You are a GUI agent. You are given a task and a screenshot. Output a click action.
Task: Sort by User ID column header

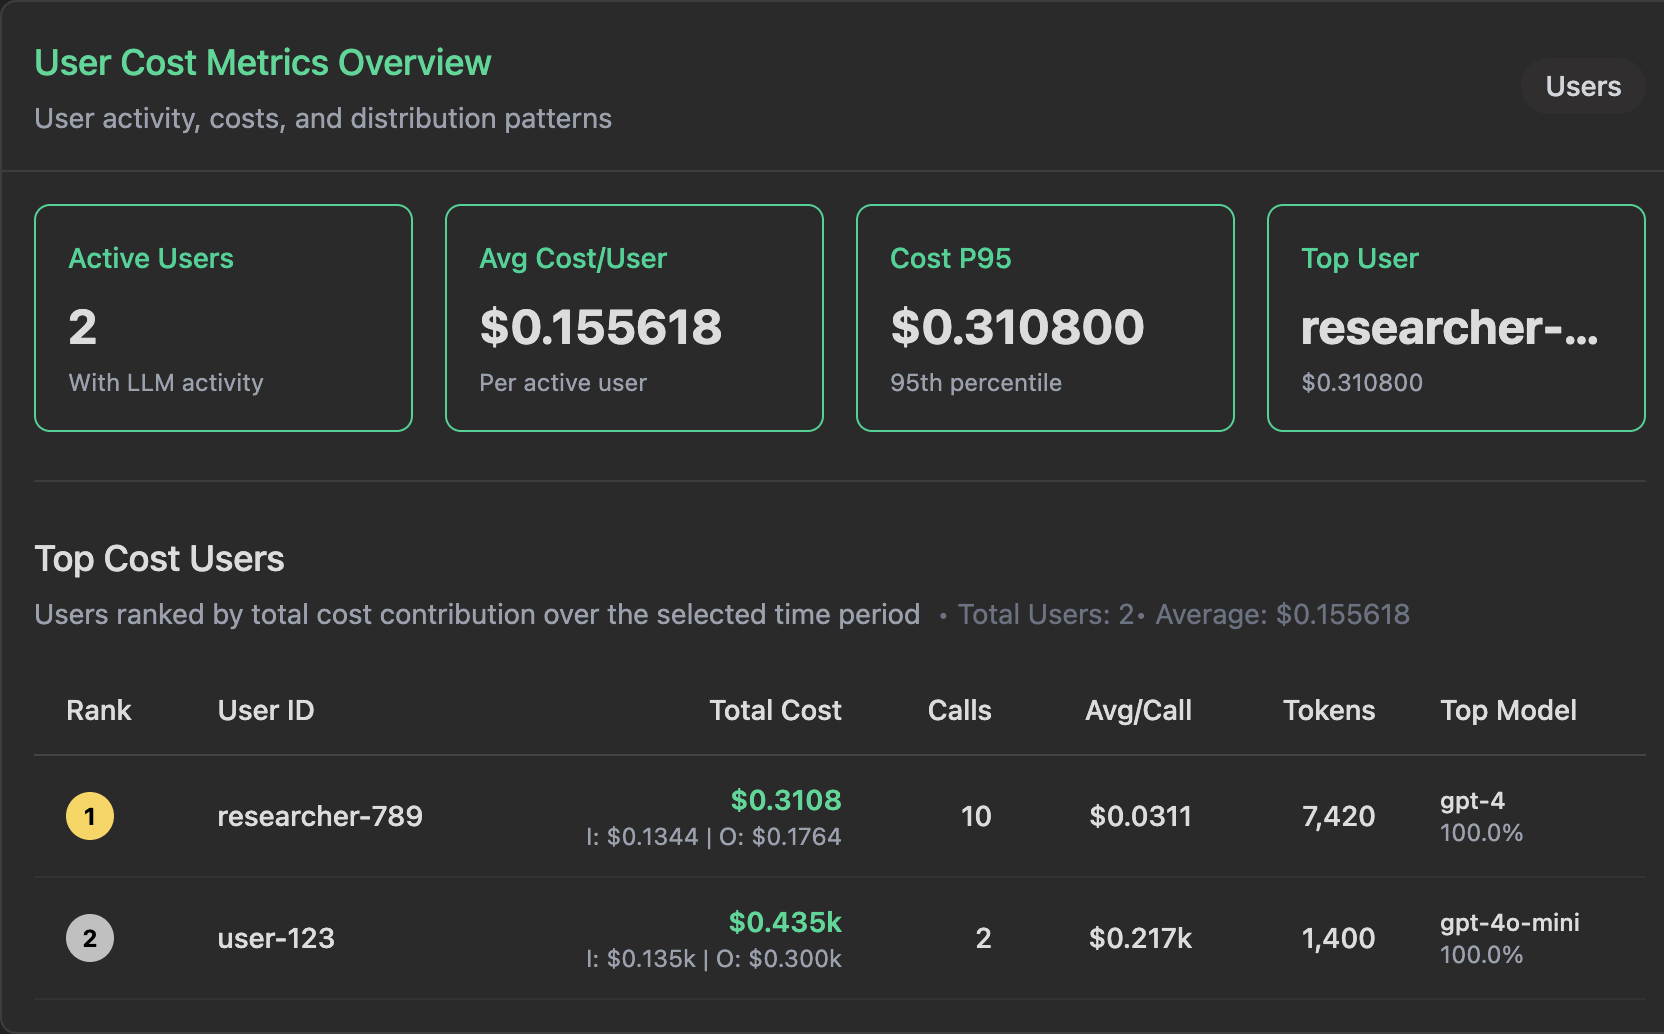[x=266, y=710]
